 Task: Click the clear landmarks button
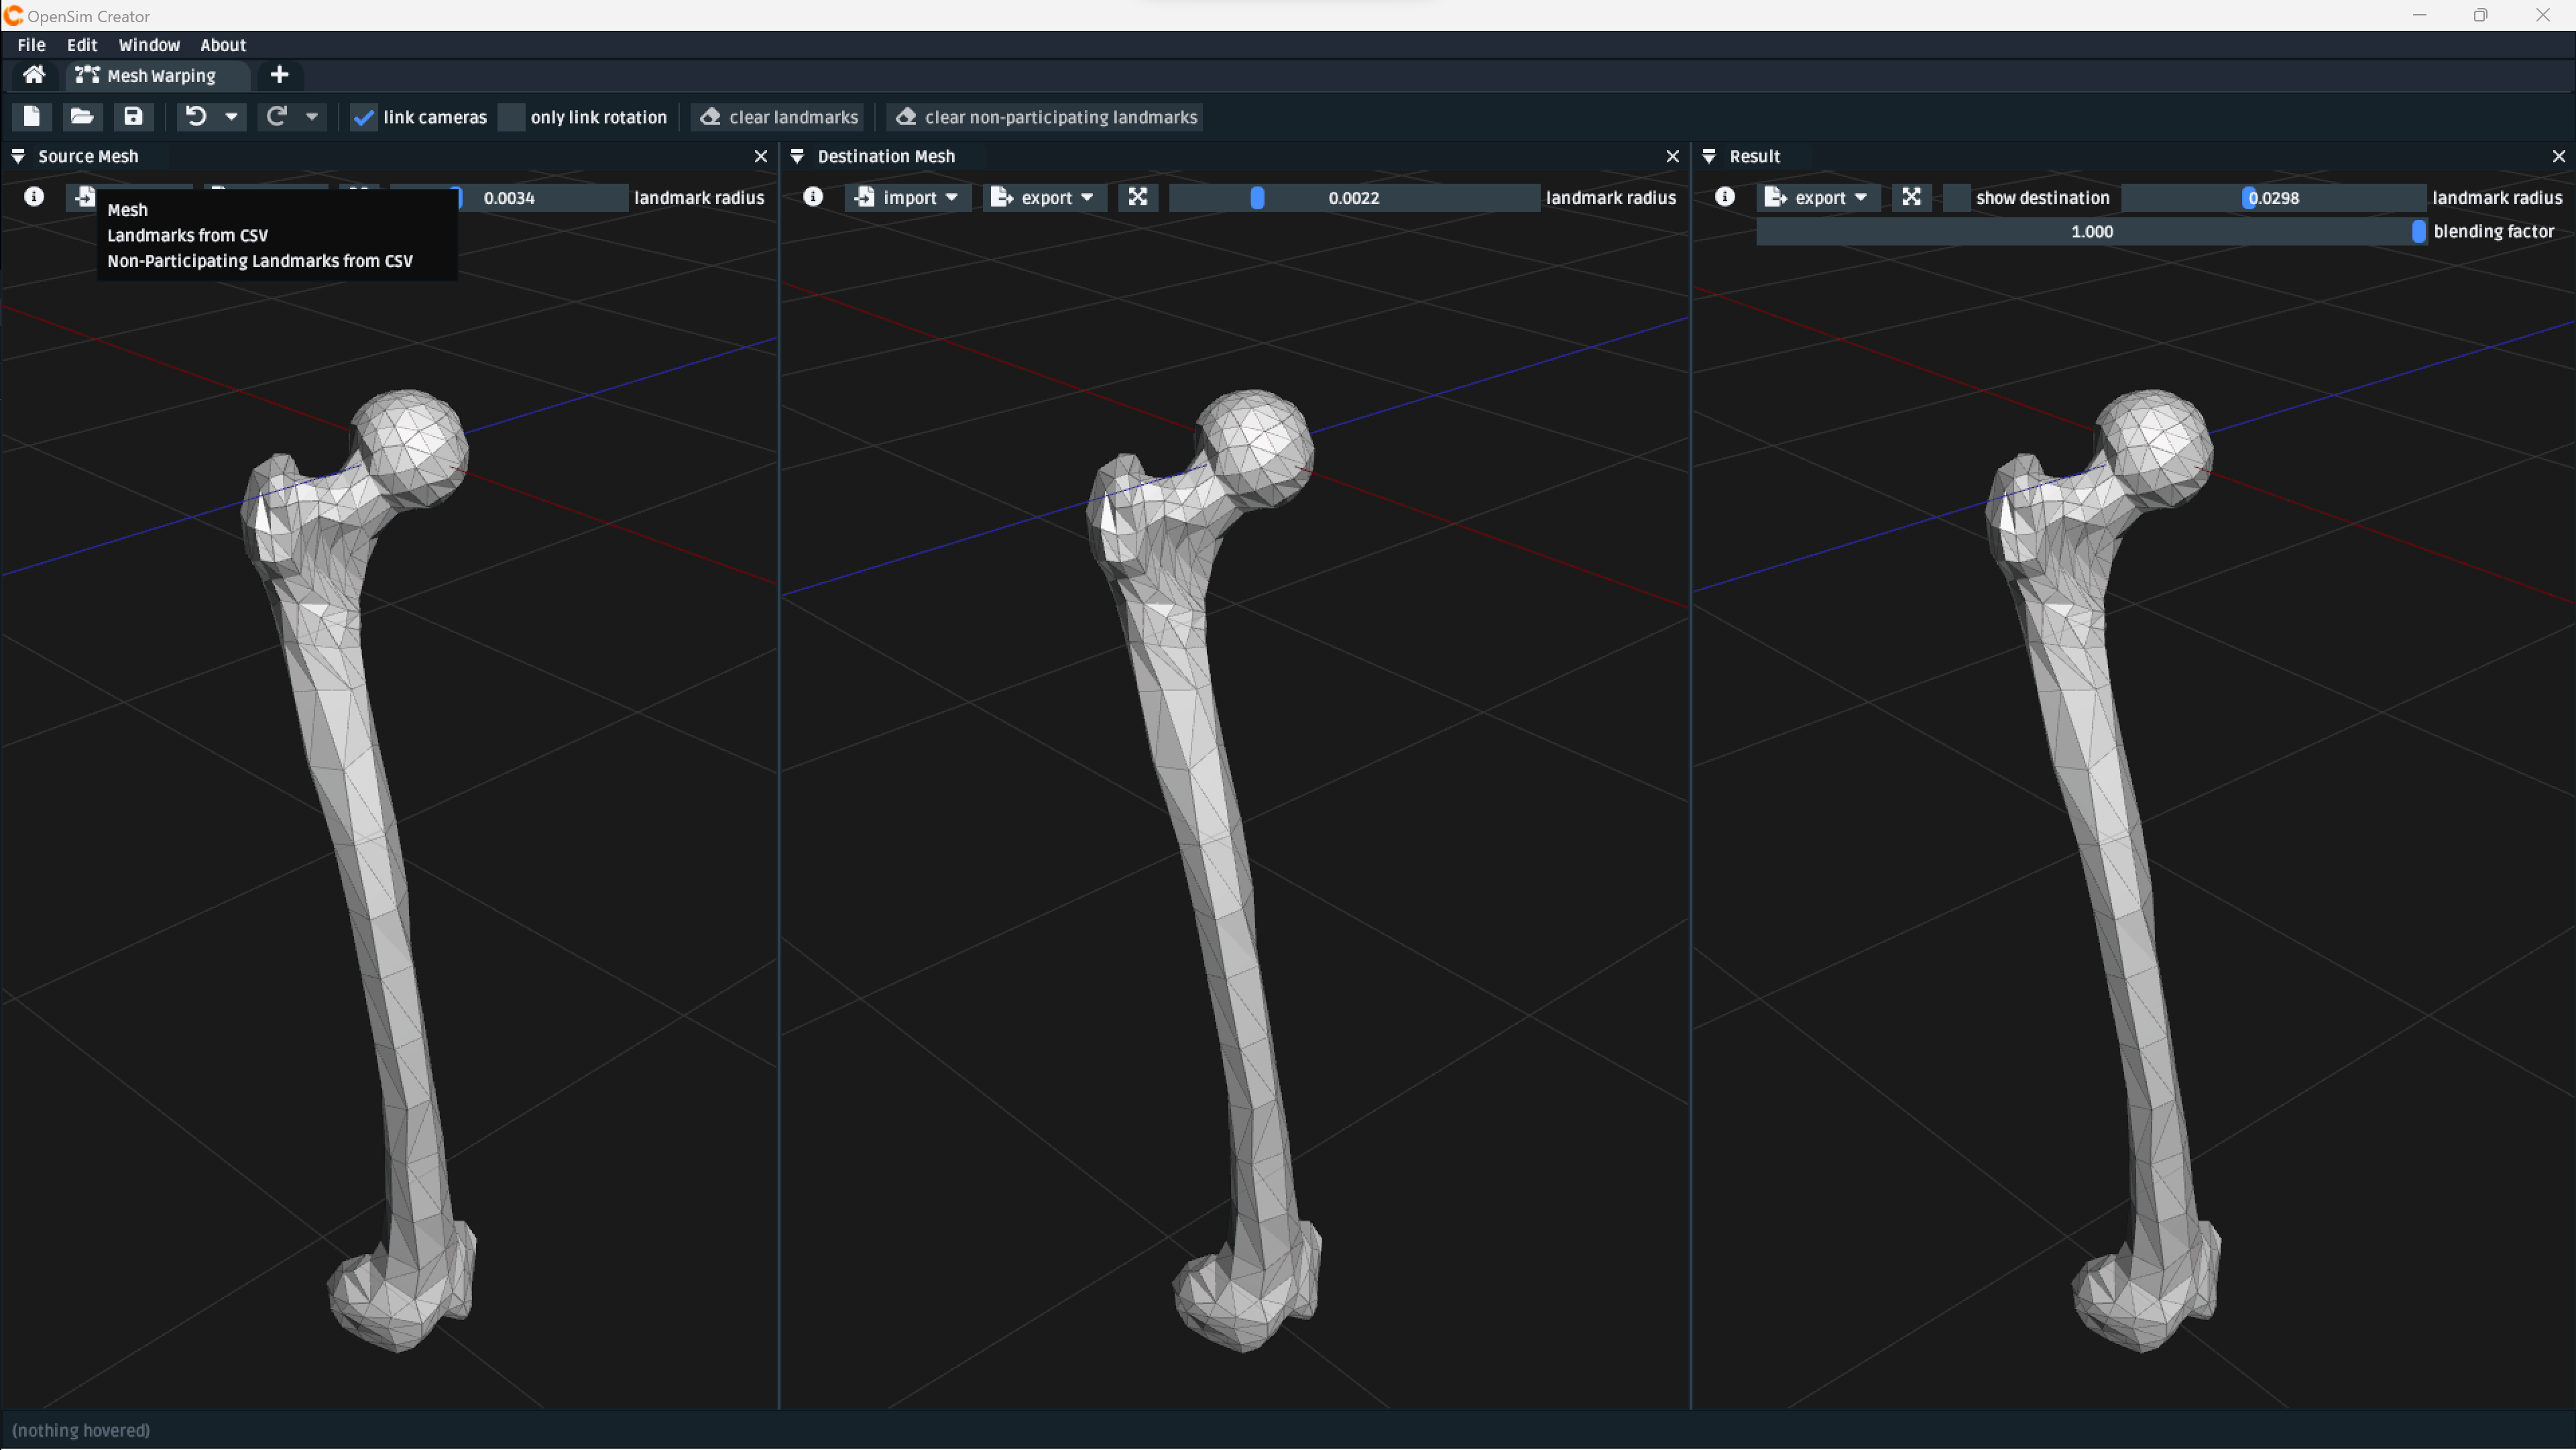coord(777,117)
